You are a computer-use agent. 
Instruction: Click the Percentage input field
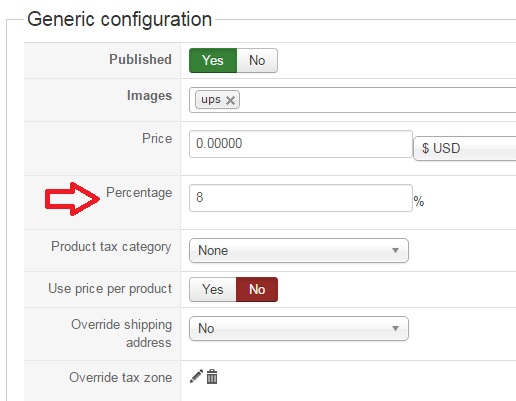301,198
